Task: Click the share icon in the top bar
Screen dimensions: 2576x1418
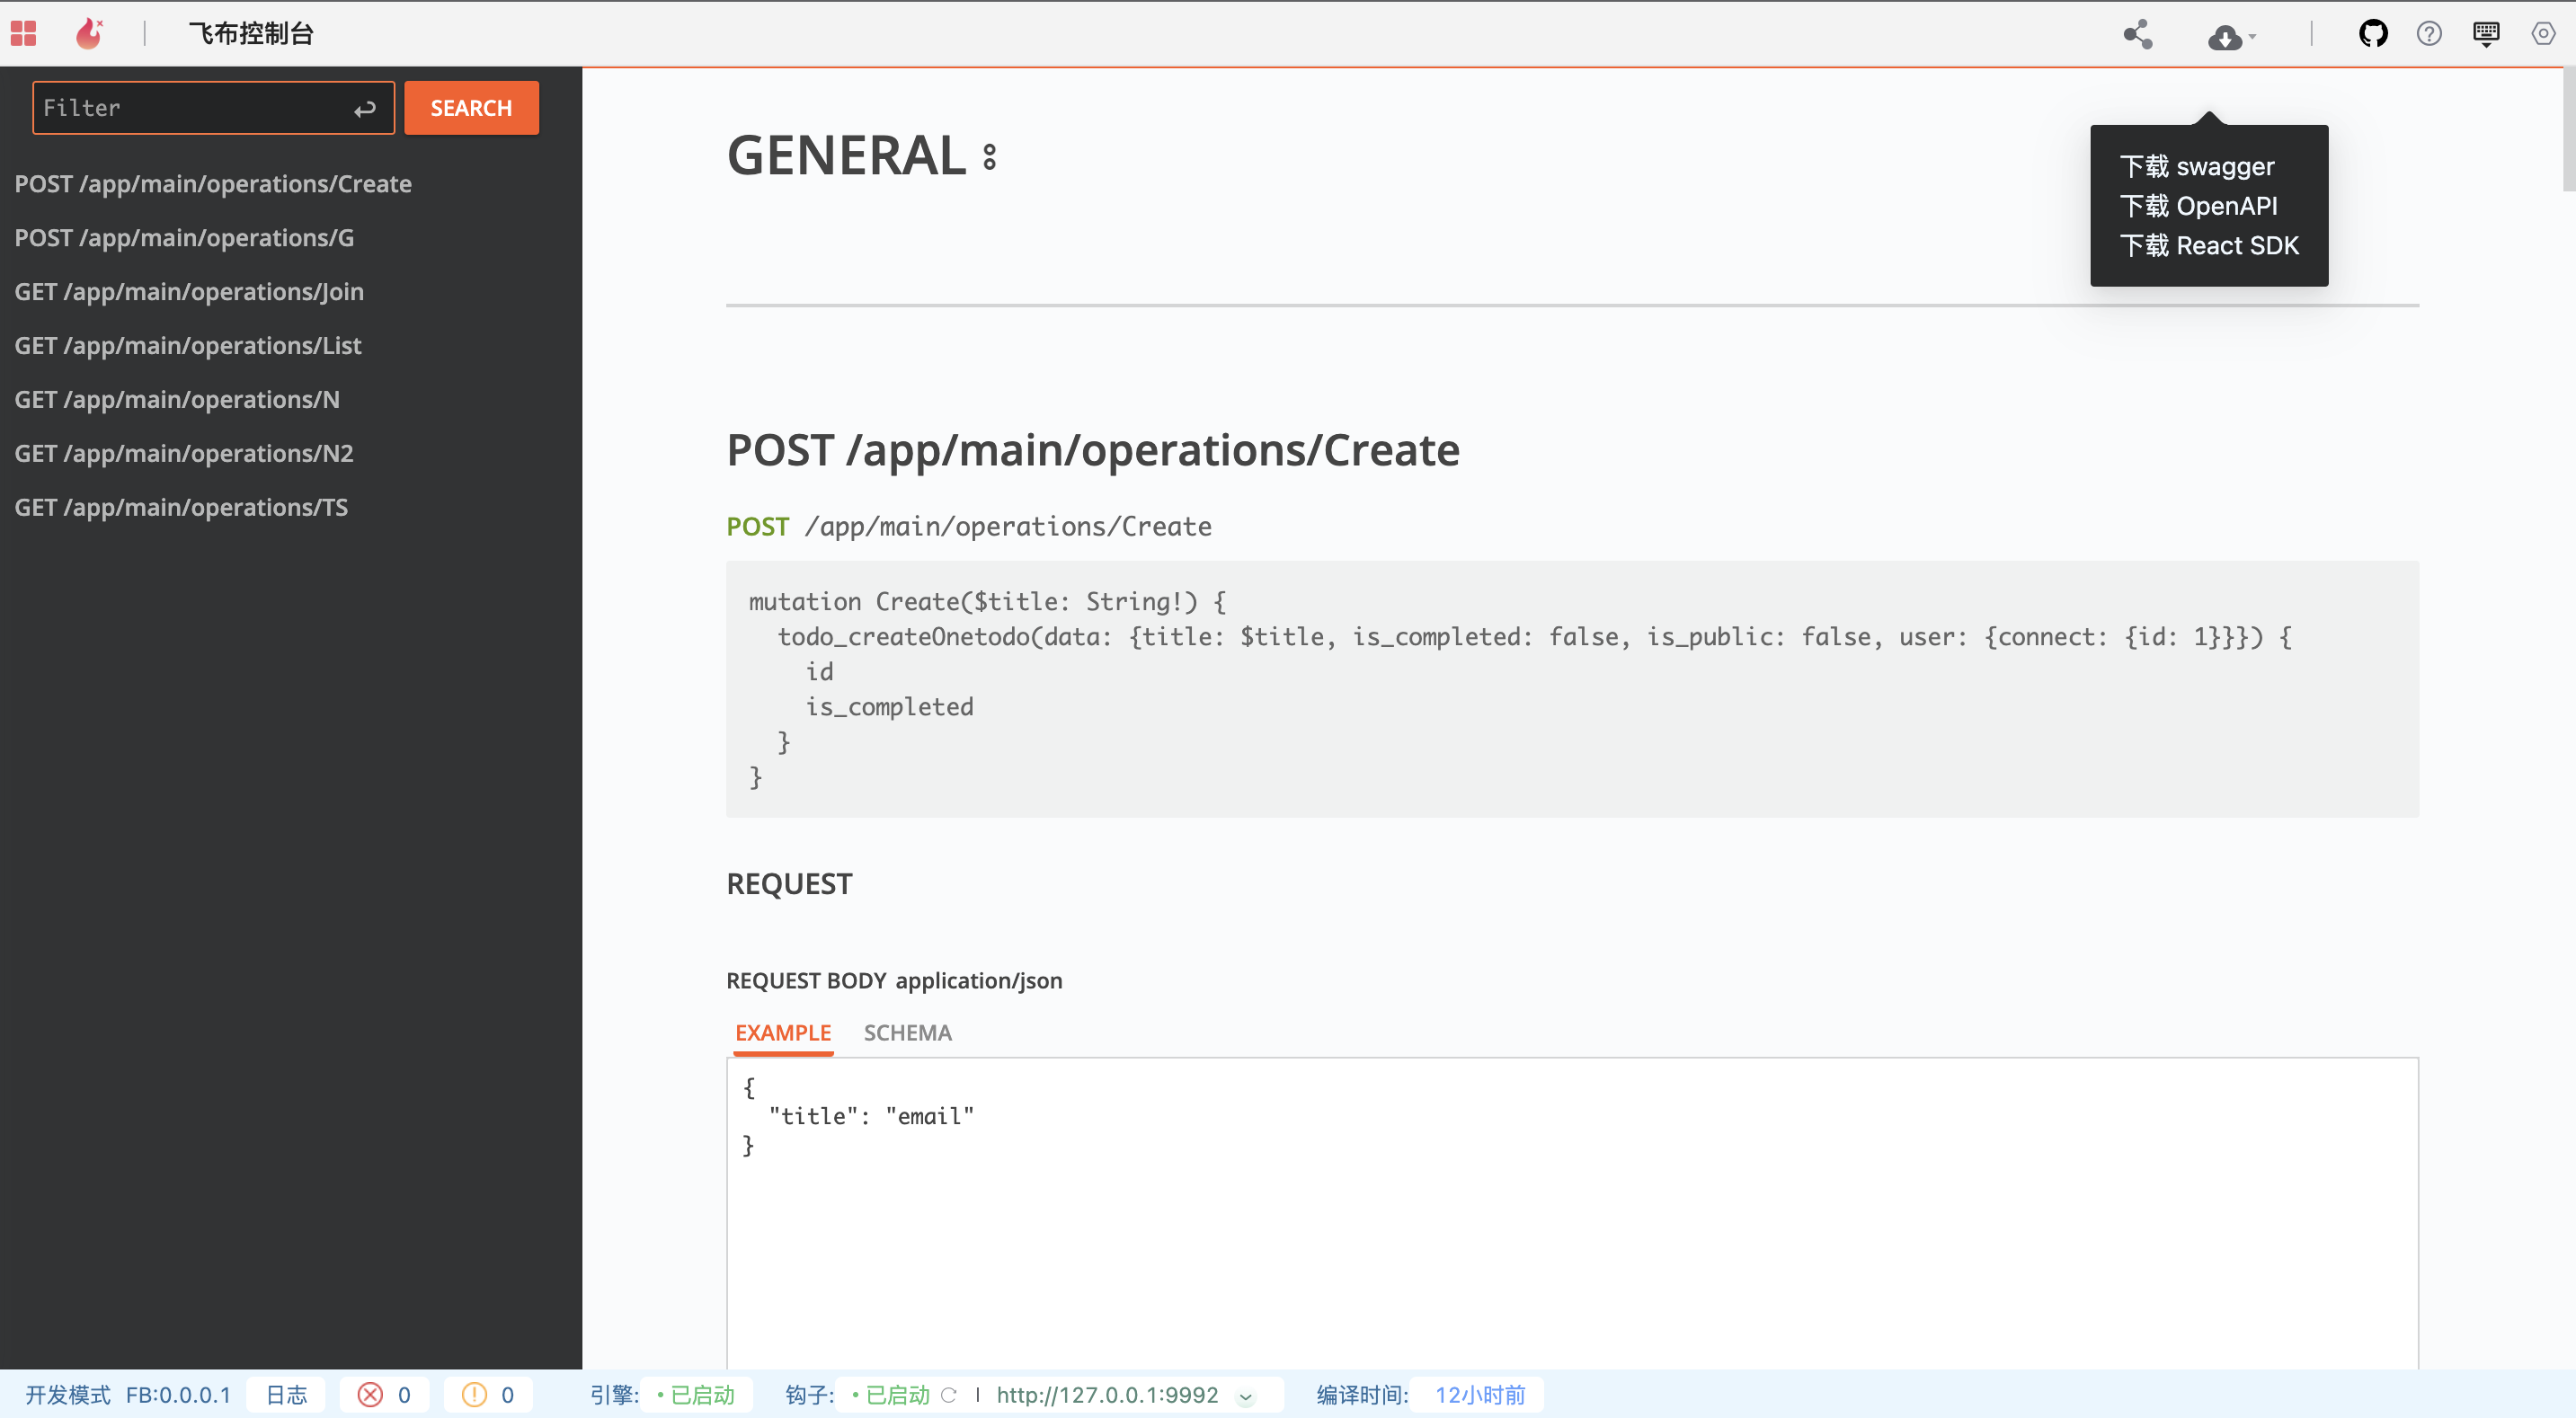Action: click(2137, 35)
